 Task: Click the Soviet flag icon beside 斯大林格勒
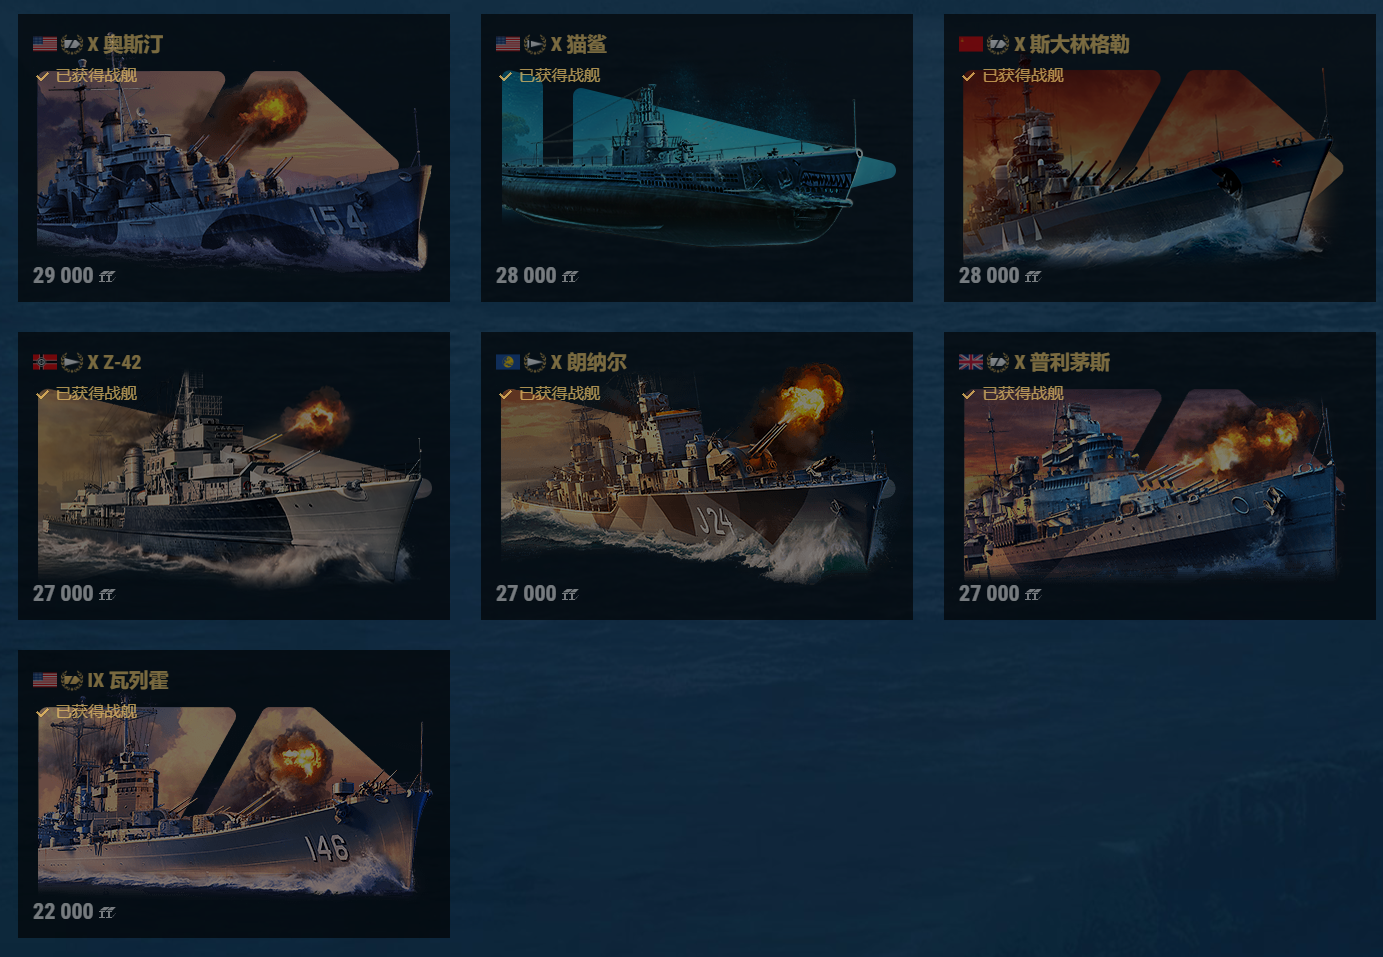[x=971, y=44]
